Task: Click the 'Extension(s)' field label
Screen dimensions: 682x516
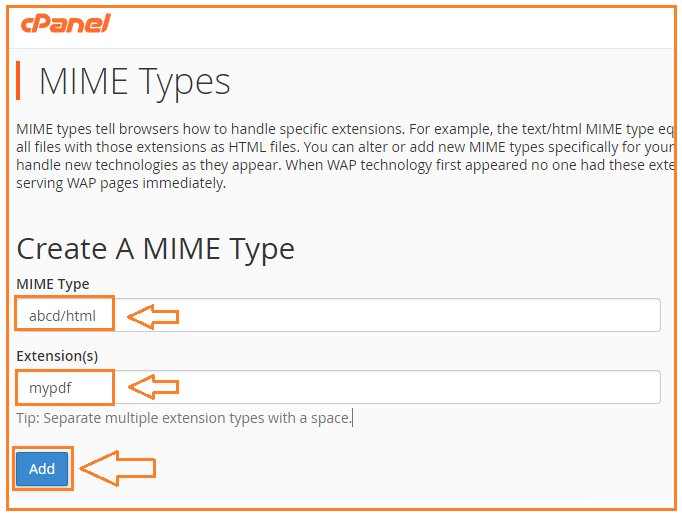Action: 57,356
